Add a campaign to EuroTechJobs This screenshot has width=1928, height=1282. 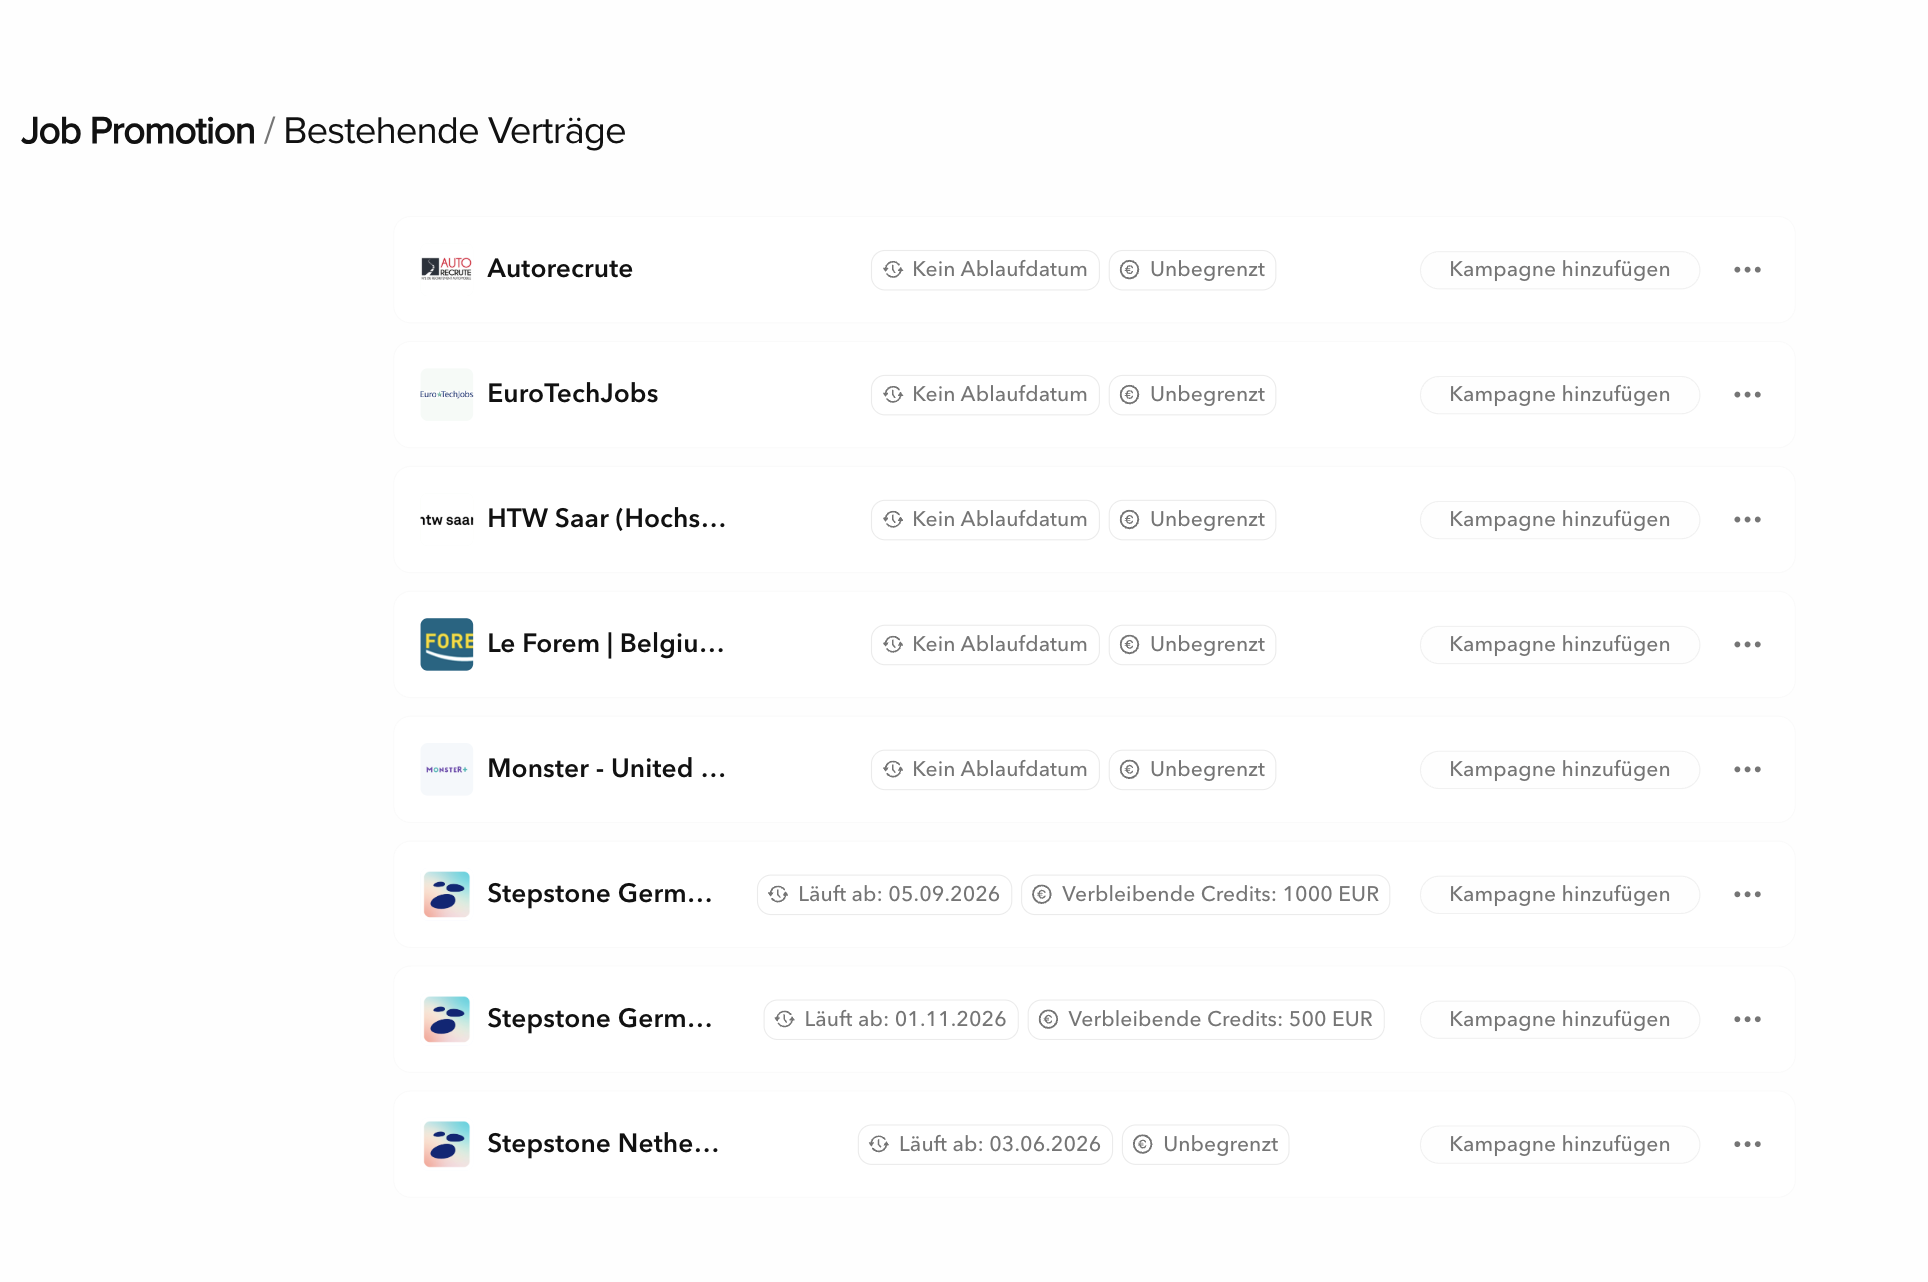(1559, 395)
